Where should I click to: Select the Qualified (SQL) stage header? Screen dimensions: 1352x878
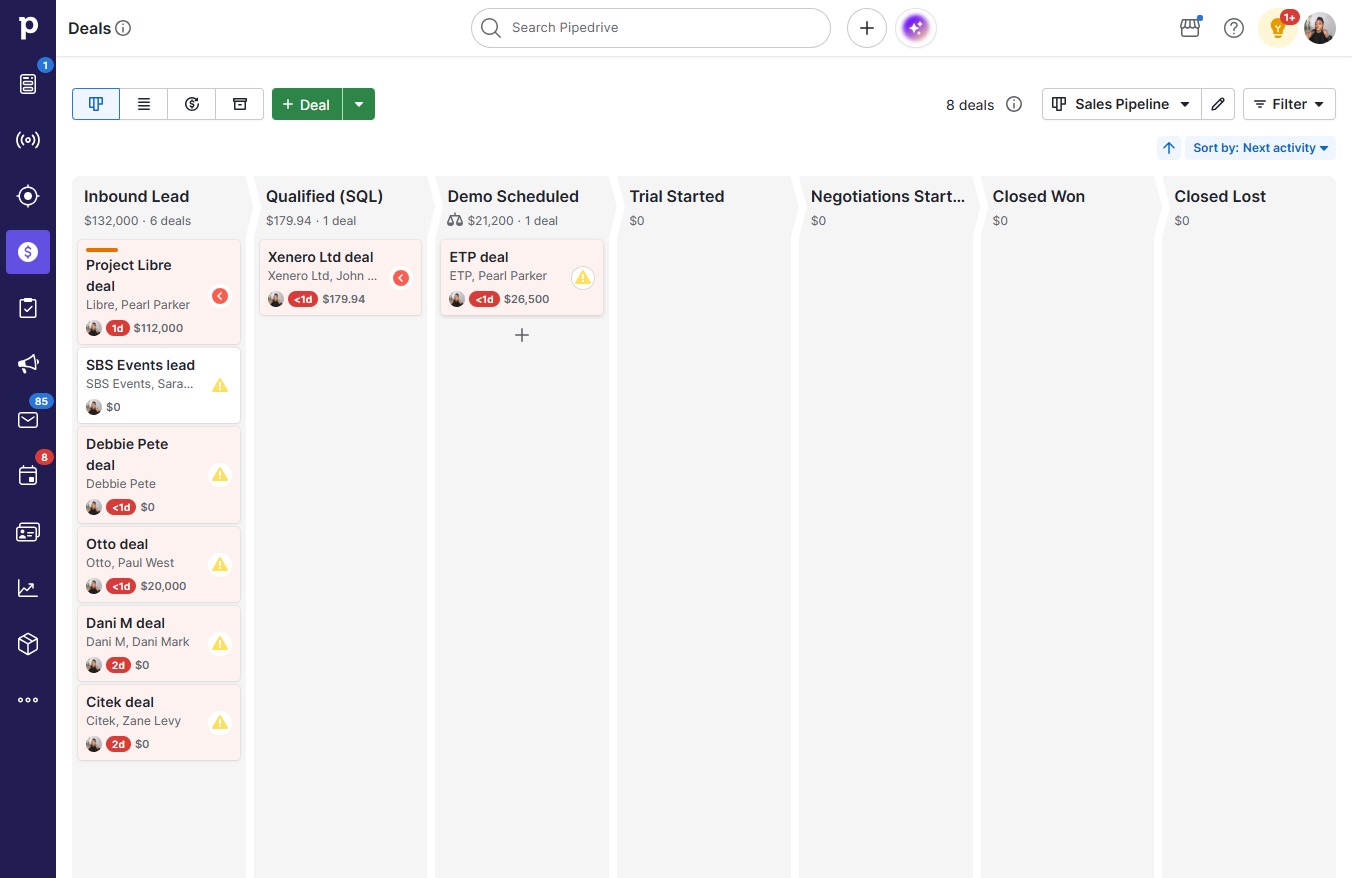pos(325,196)
